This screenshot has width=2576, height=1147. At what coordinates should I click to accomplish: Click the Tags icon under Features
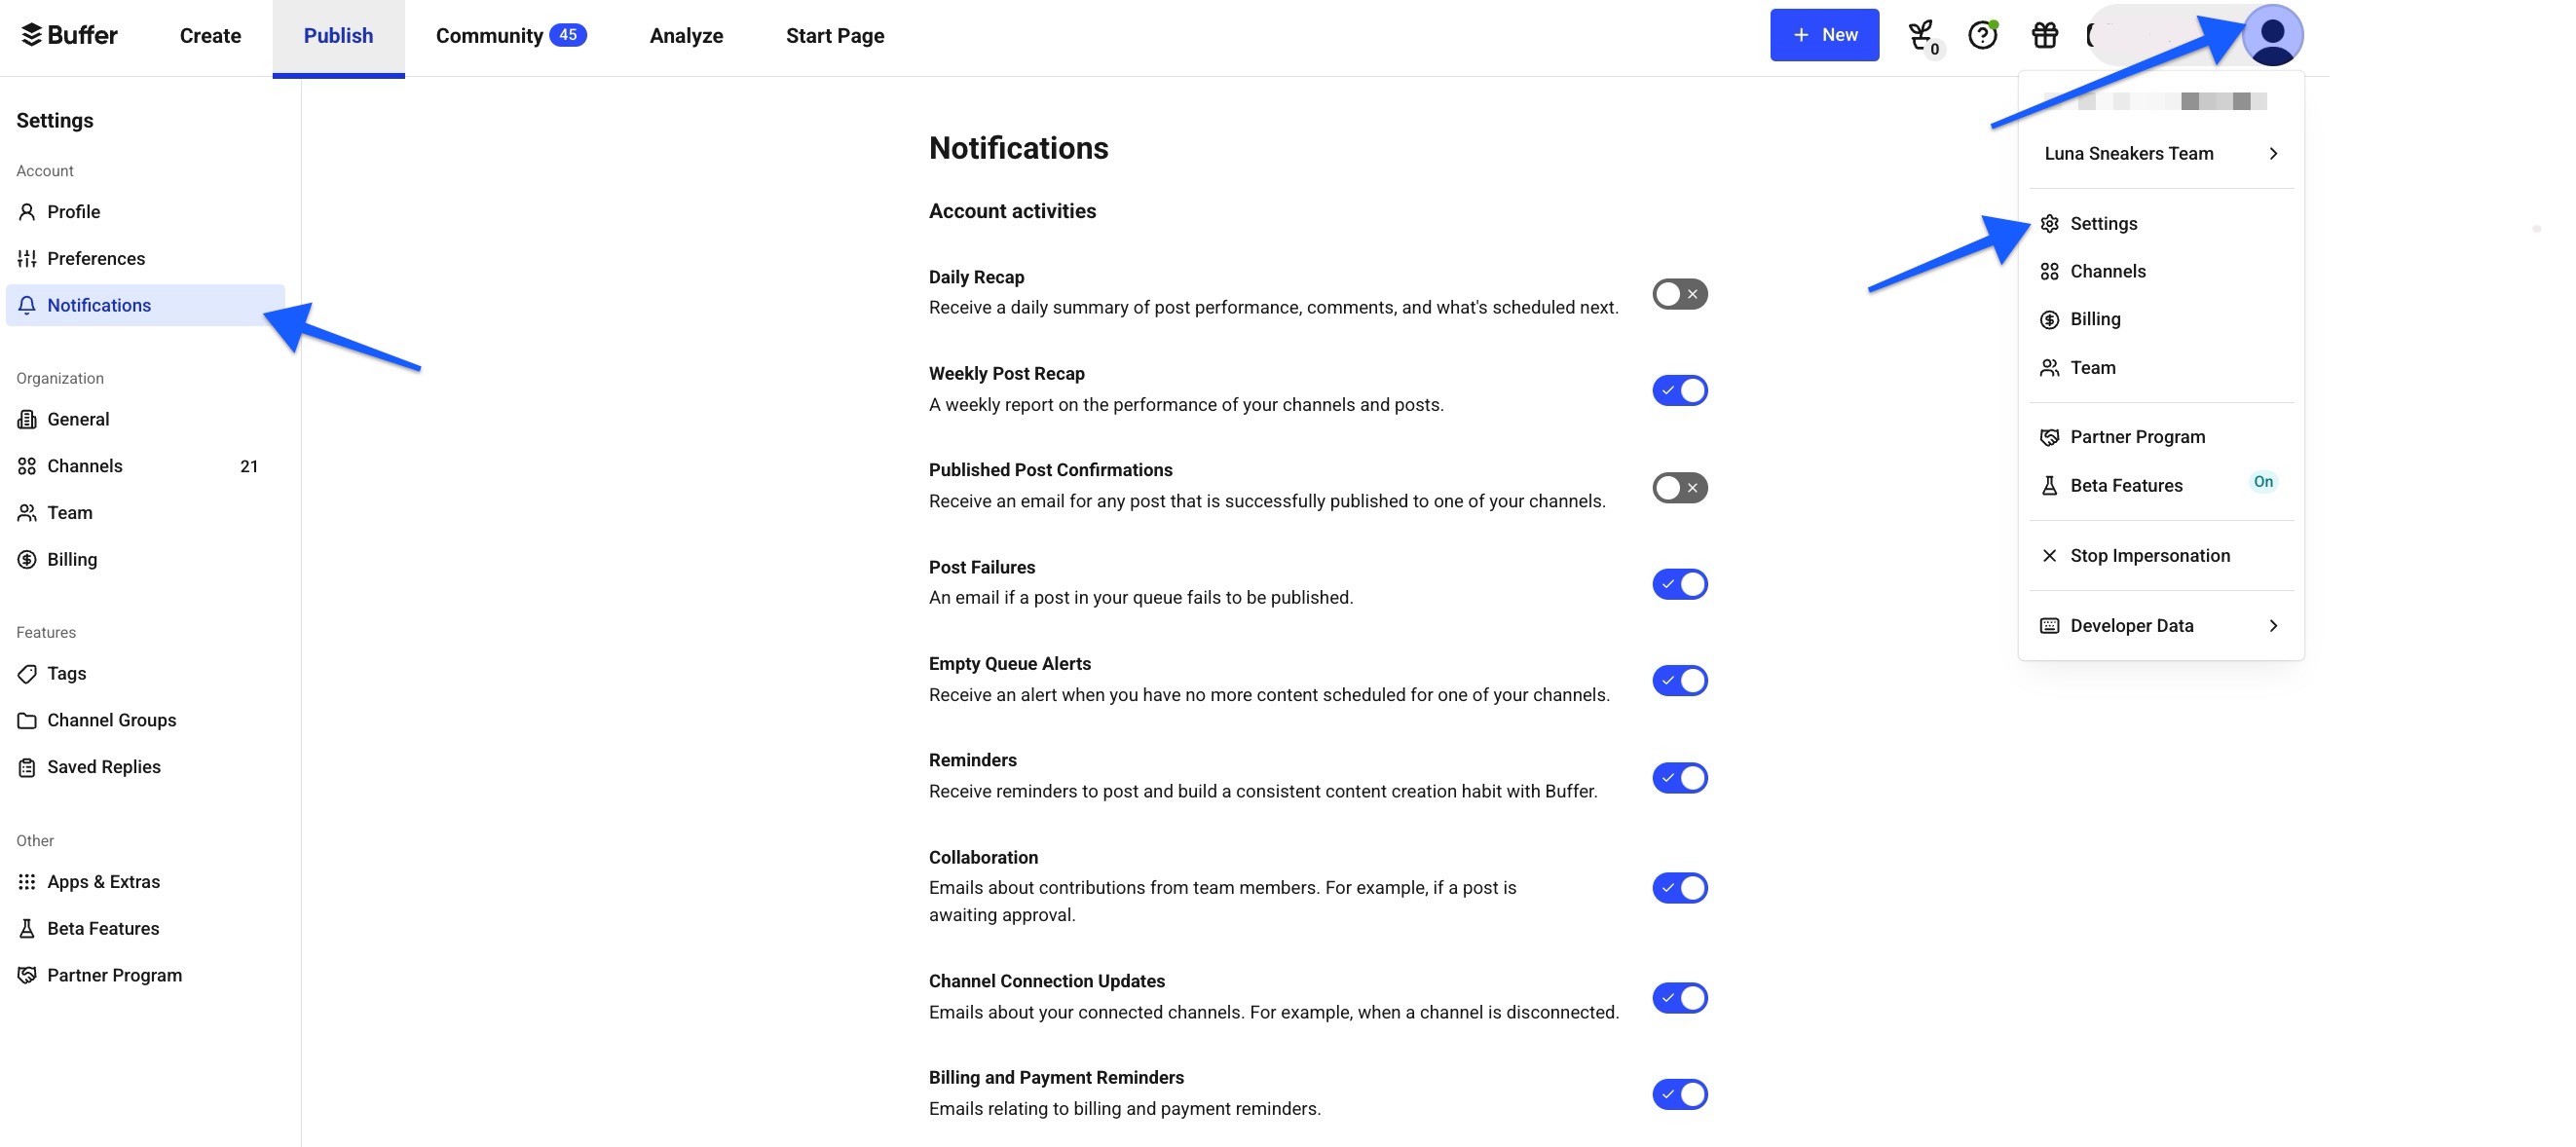pyautogui.click(x=27, y=673)
